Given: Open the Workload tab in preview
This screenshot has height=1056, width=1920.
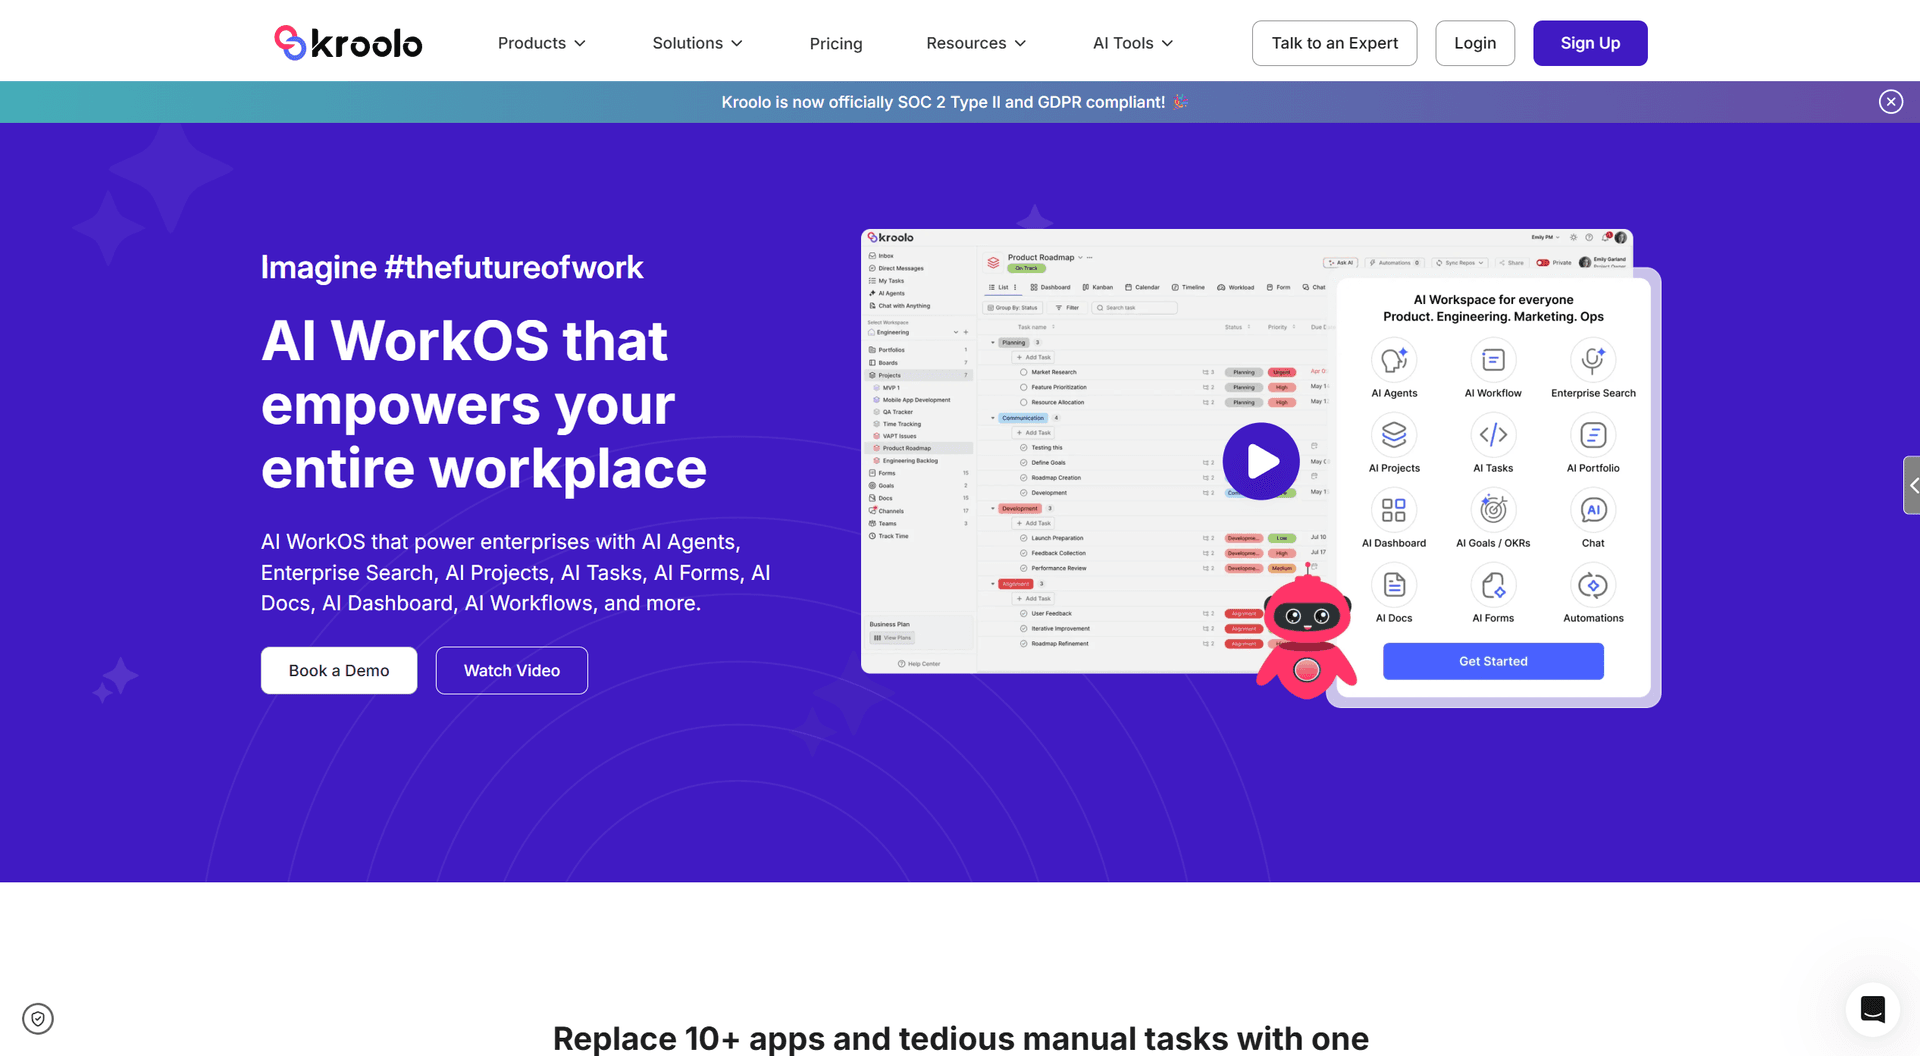Looking at the screenshot, I should [1236, 287].
